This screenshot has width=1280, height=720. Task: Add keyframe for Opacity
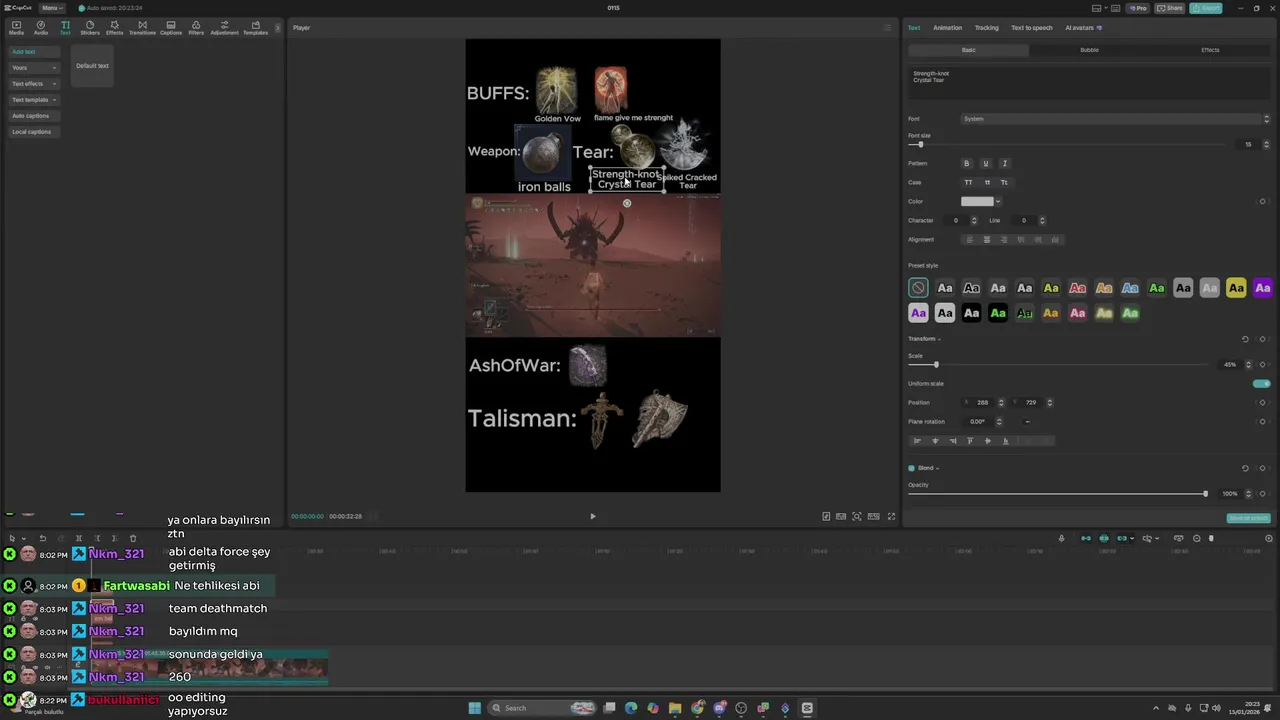click(1262, 493)
